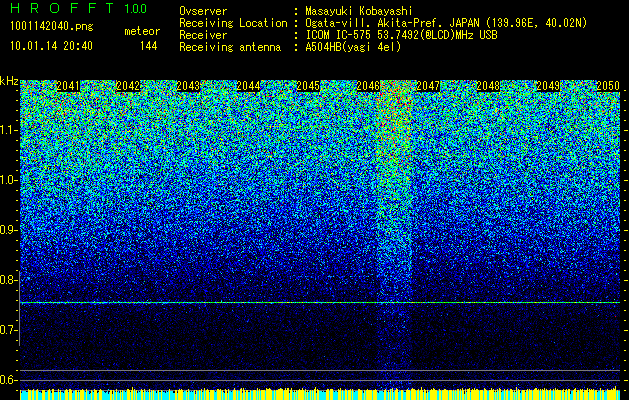Click the filename 1001142040.png
This screenshot has height=400, width=629.
coord(52,26)
